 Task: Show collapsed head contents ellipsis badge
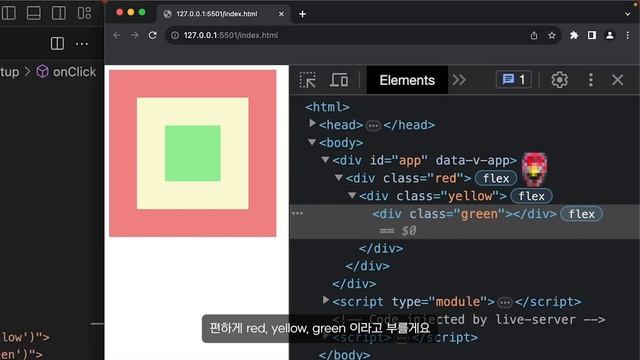tap(373, 125)
